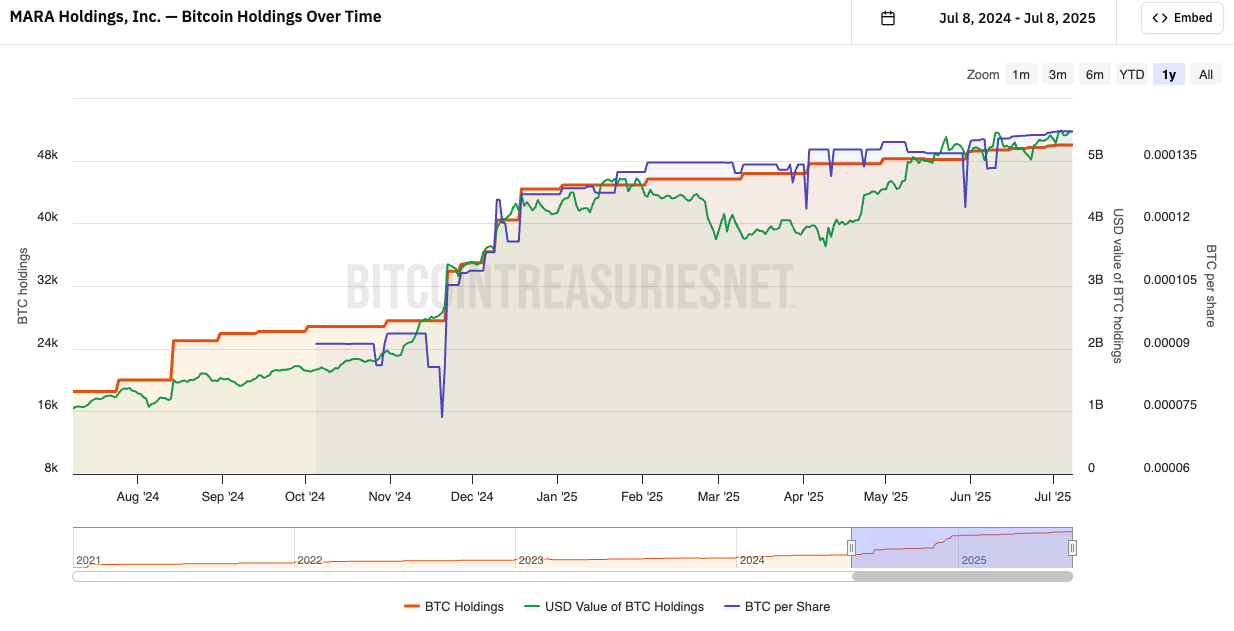The image size is (1234, 631).
Task: Select the 3m zoom range
Action: click(x=1057, y=74)
